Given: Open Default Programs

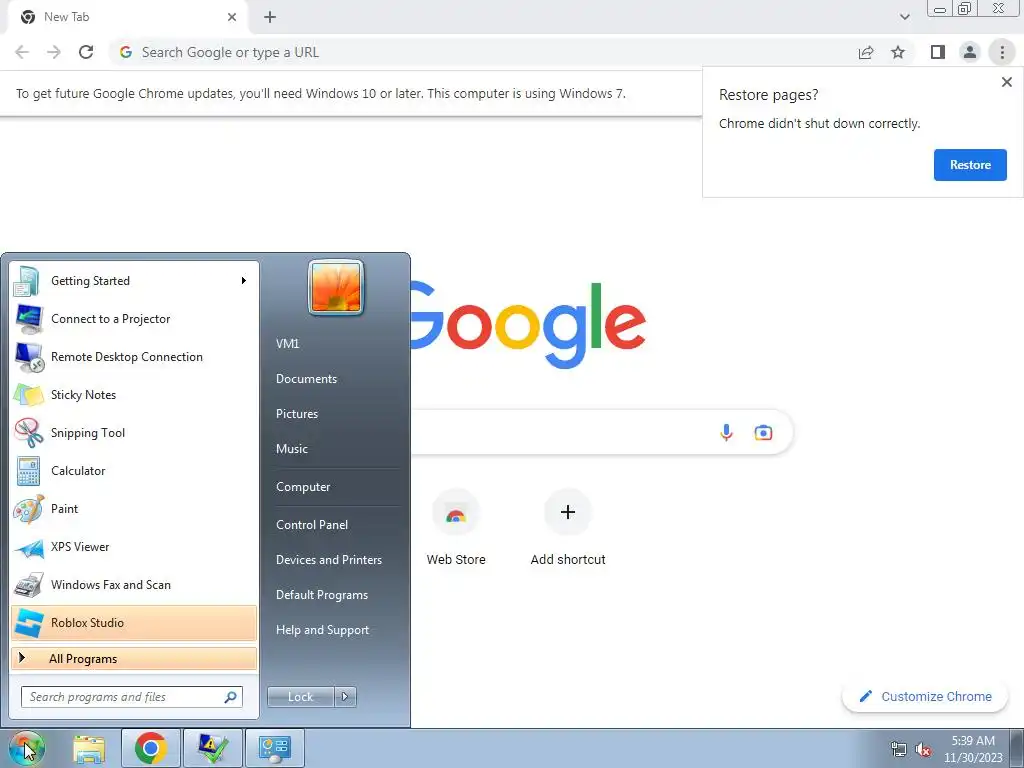Looking at the screenshot, I should 321,595.
